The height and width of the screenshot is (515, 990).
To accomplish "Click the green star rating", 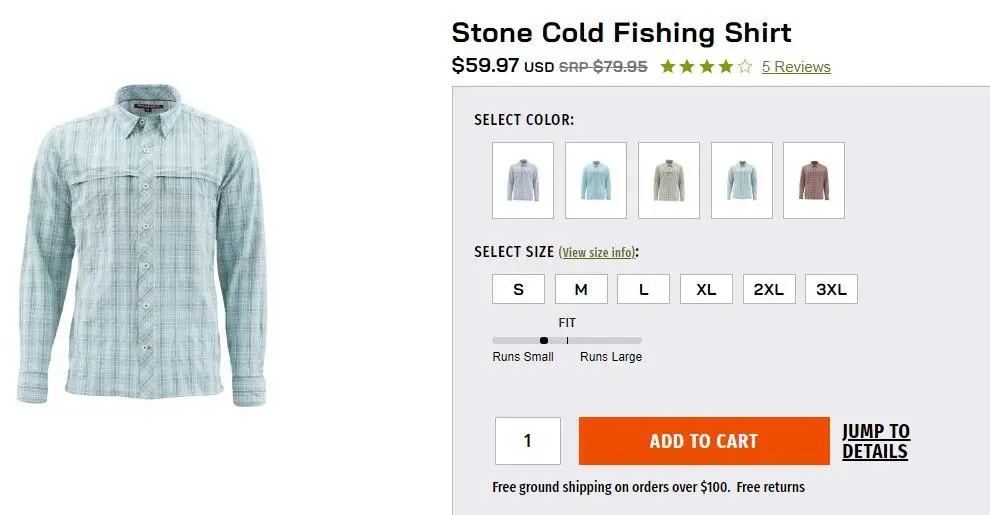I will pyautogui.click(x=706, y=67).
